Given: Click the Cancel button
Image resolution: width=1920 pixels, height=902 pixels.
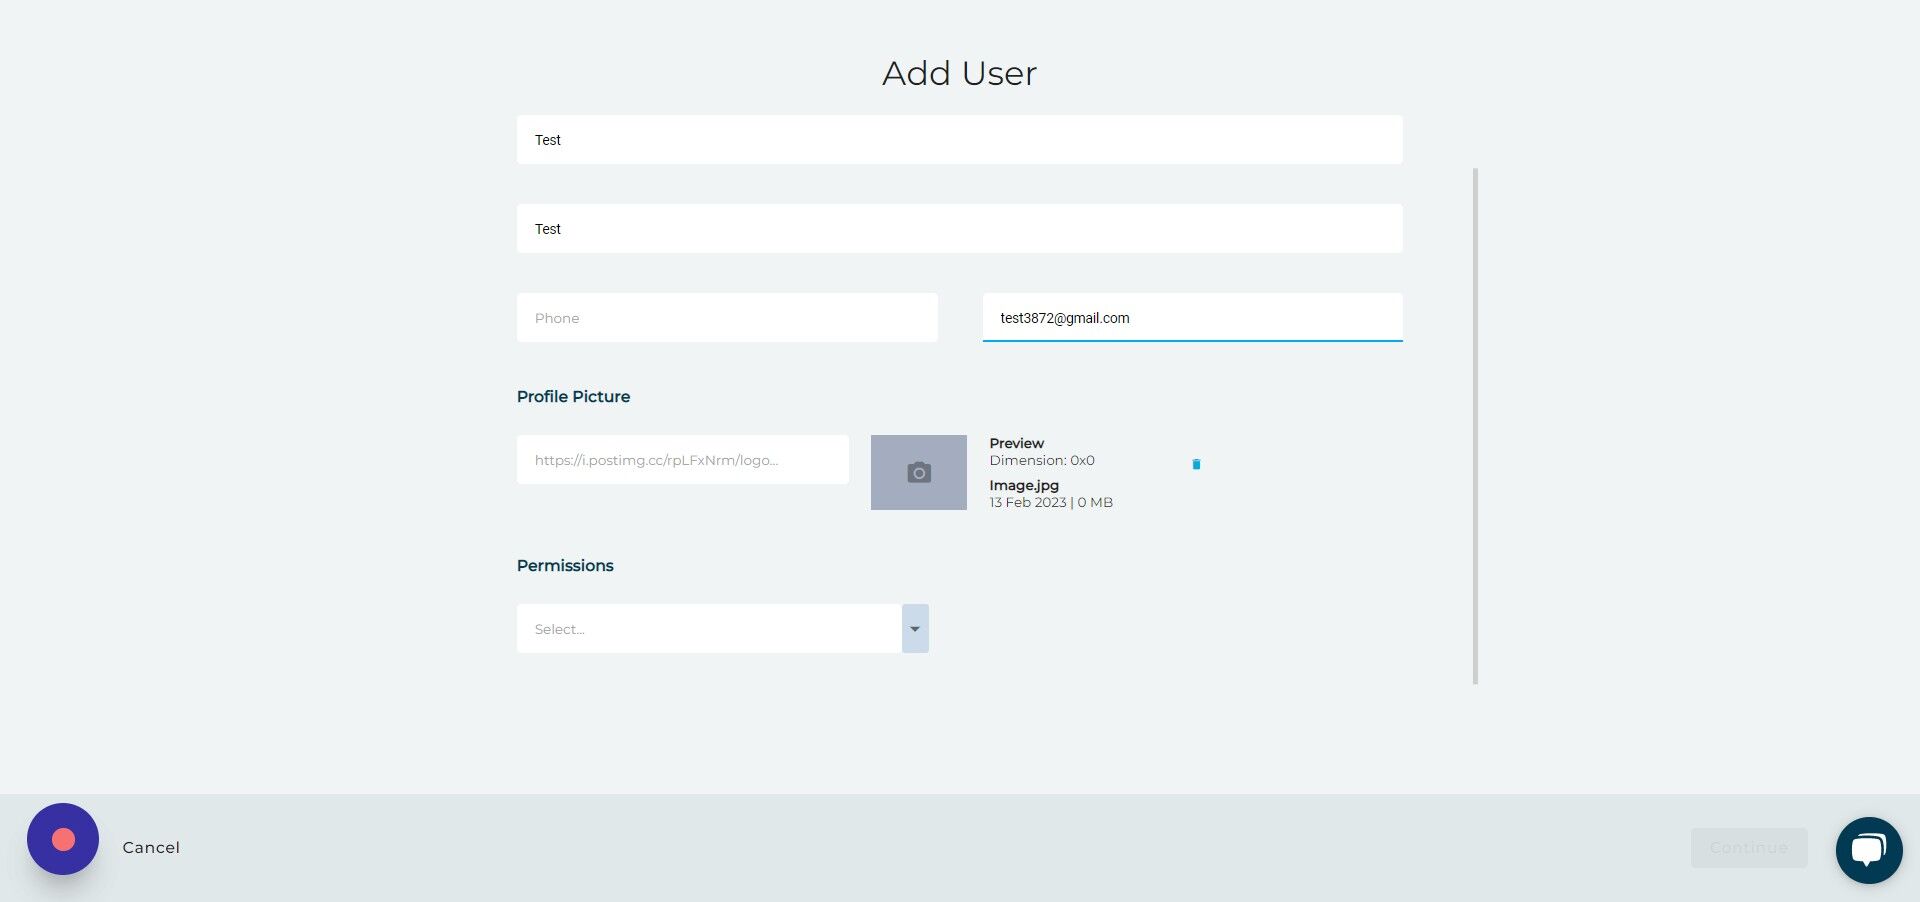Looking at the screenshot, I should [150, 847].
